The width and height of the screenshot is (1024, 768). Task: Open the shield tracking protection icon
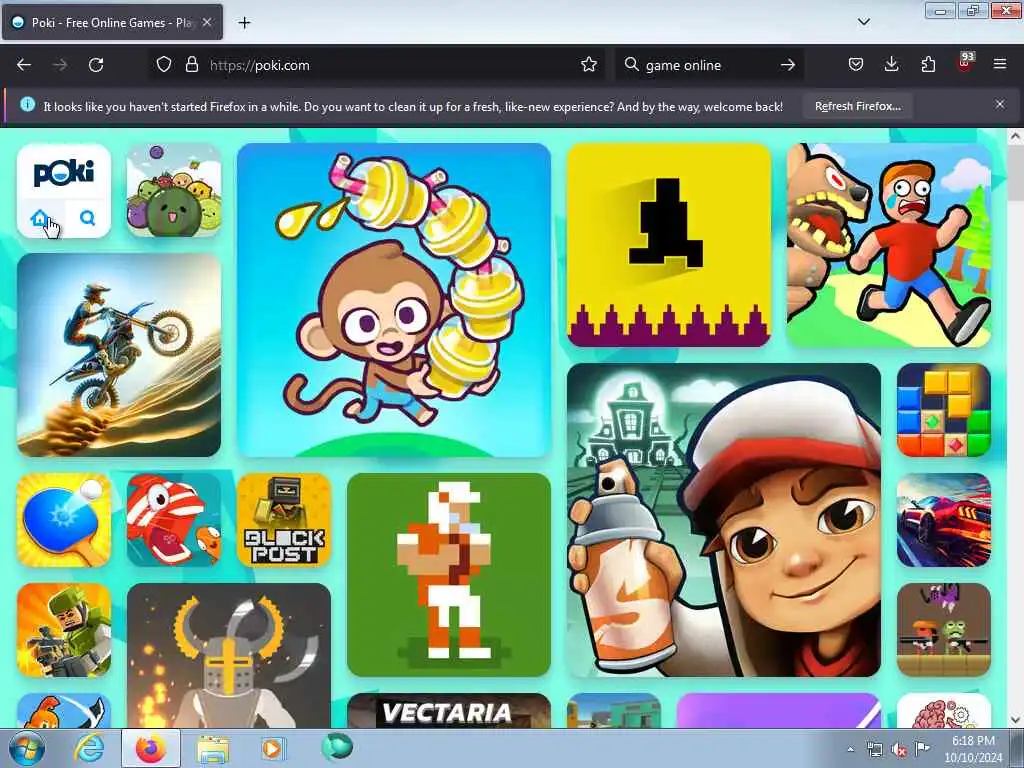pyautogui.click(x=164, y=65)
